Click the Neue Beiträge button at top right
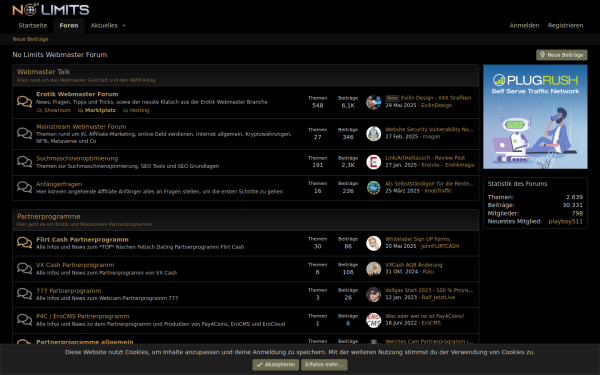Viewport: 600px width, 375px height. click(x=561, y=55)
